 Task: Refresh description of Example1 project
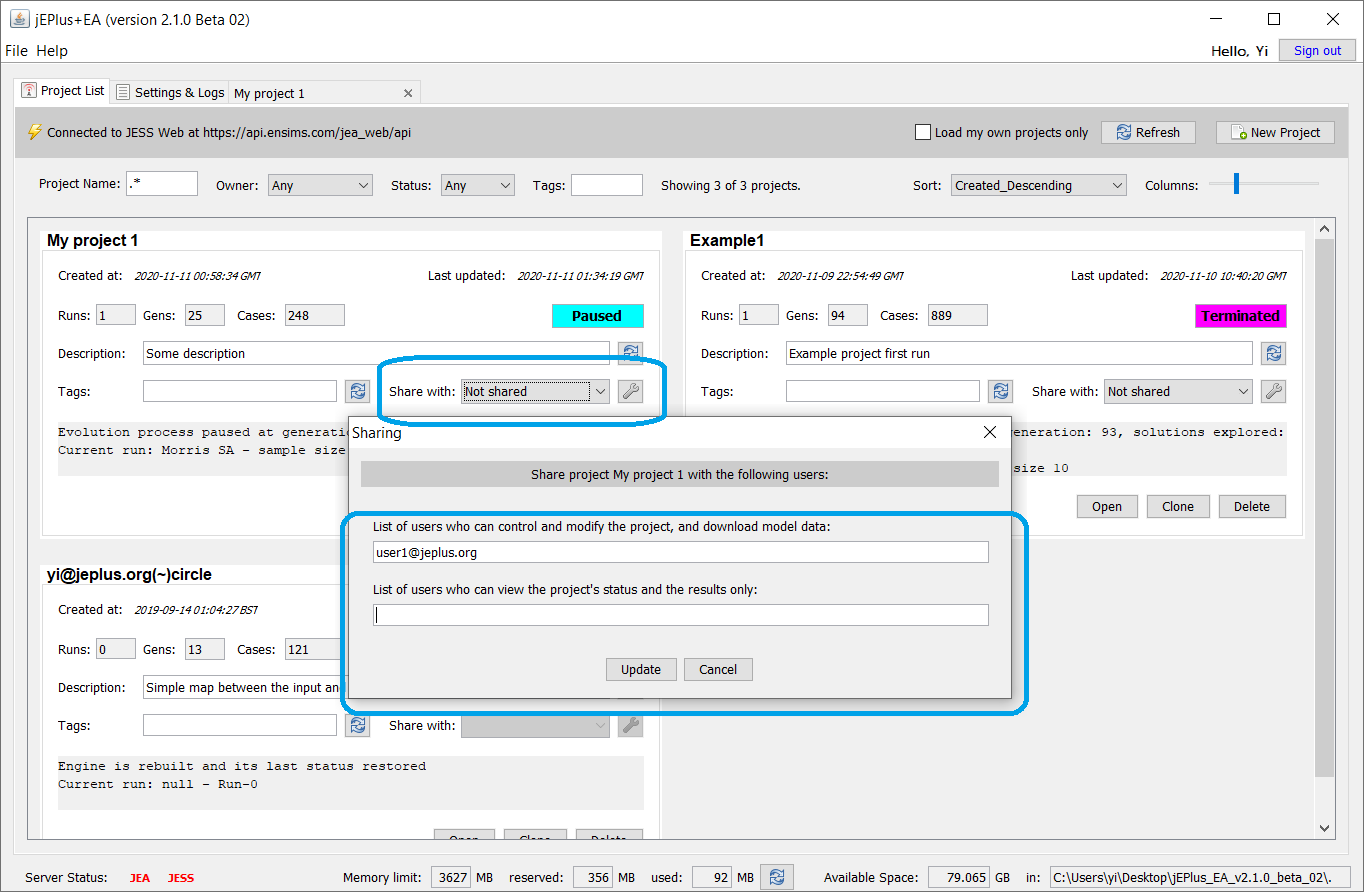pos(1273,353)
